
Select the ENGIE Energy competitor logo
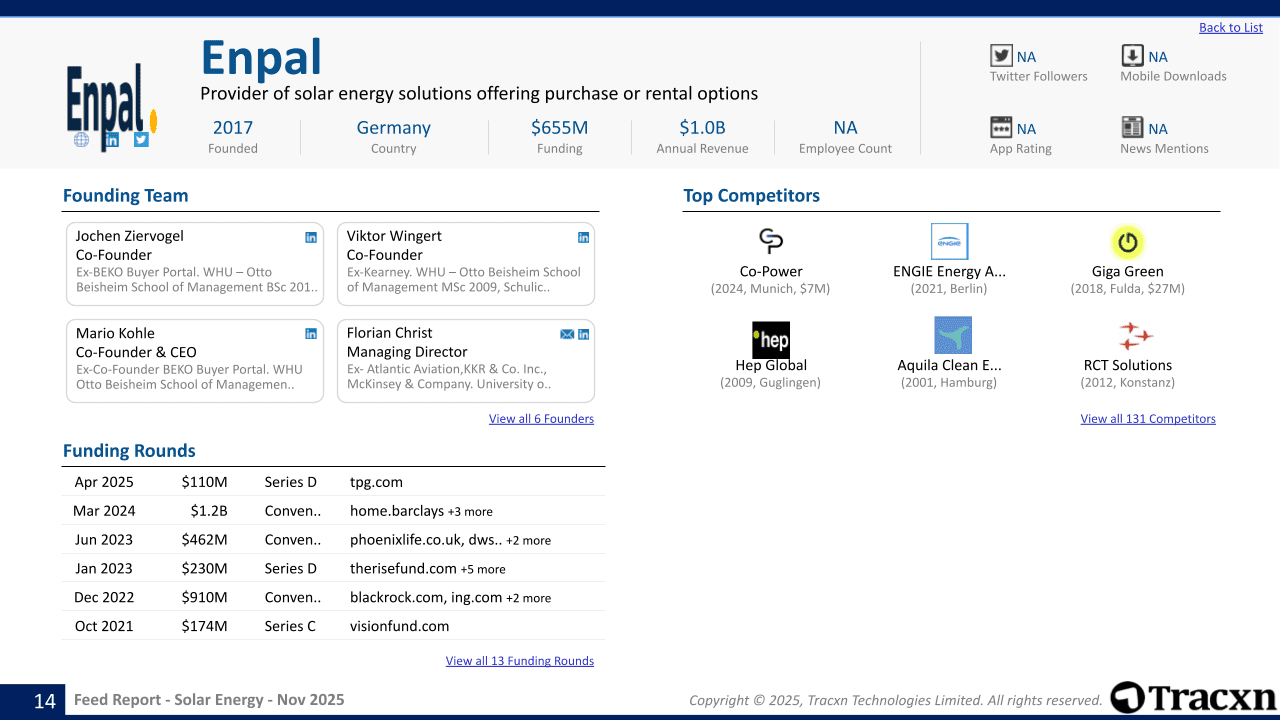949,242
